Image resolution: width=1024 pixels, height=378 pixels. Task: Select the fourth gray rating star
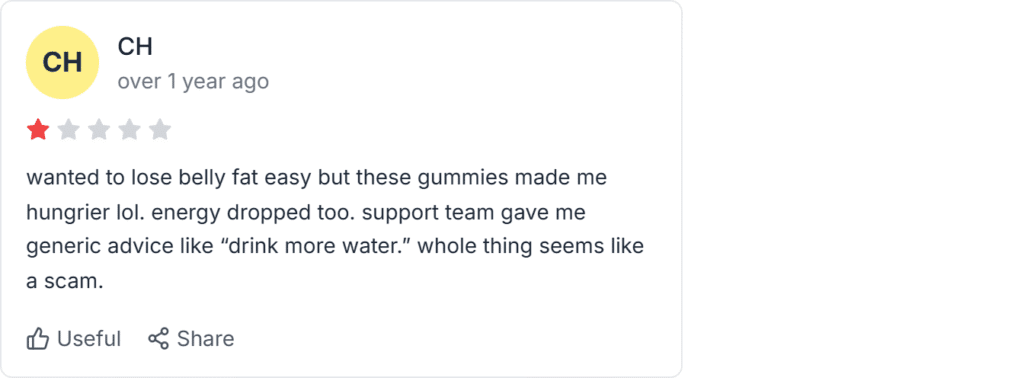(129, 130)
